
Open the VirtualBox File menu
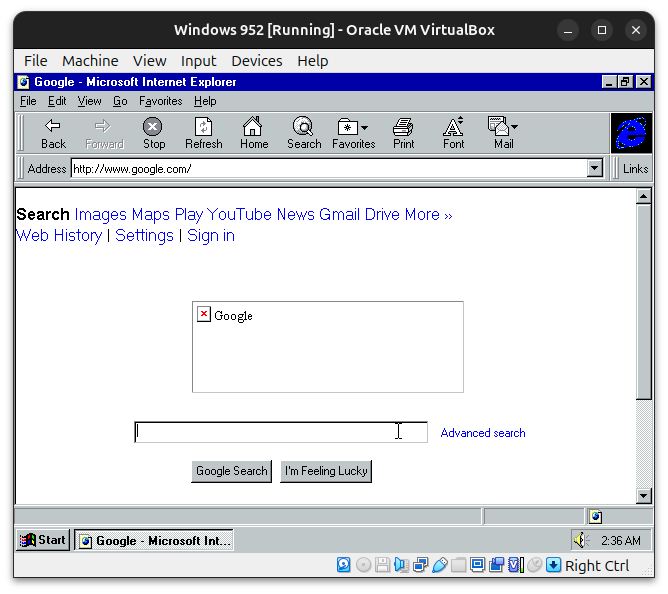pyautogui.click(x=35, y=61)
